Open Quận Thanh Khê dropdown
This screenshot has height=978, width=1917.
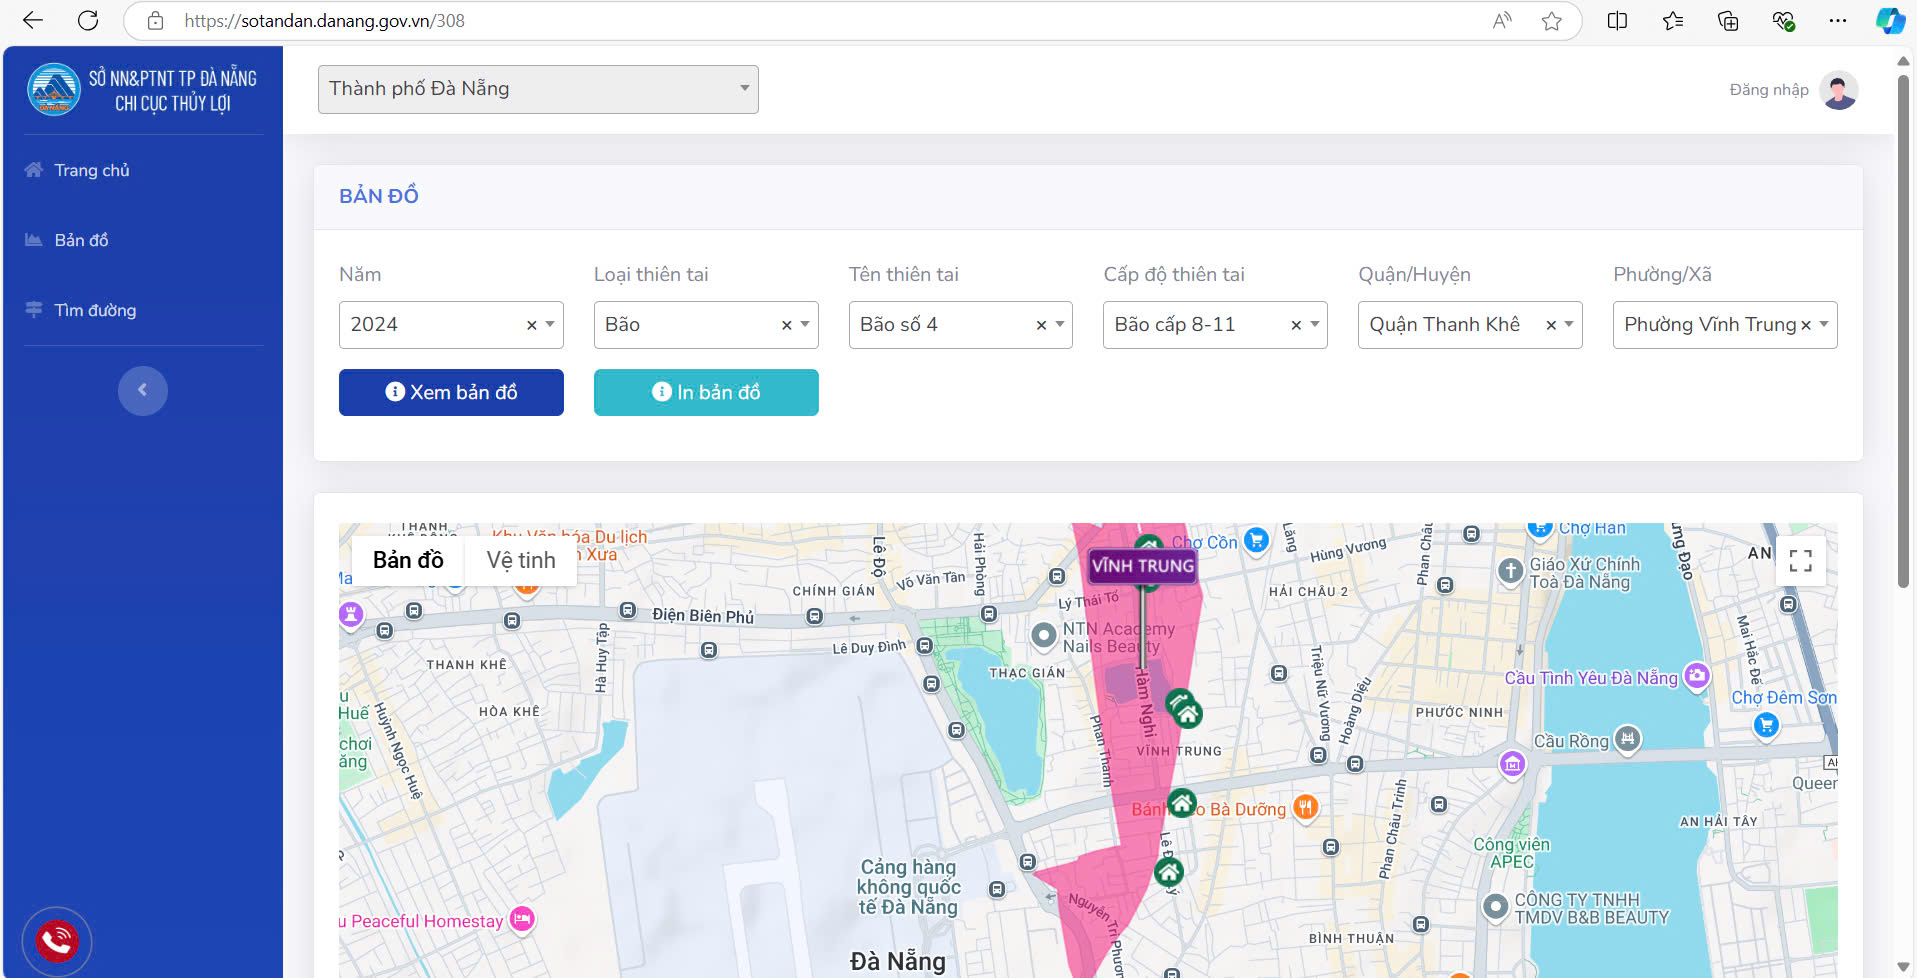tap(1470, 325)
